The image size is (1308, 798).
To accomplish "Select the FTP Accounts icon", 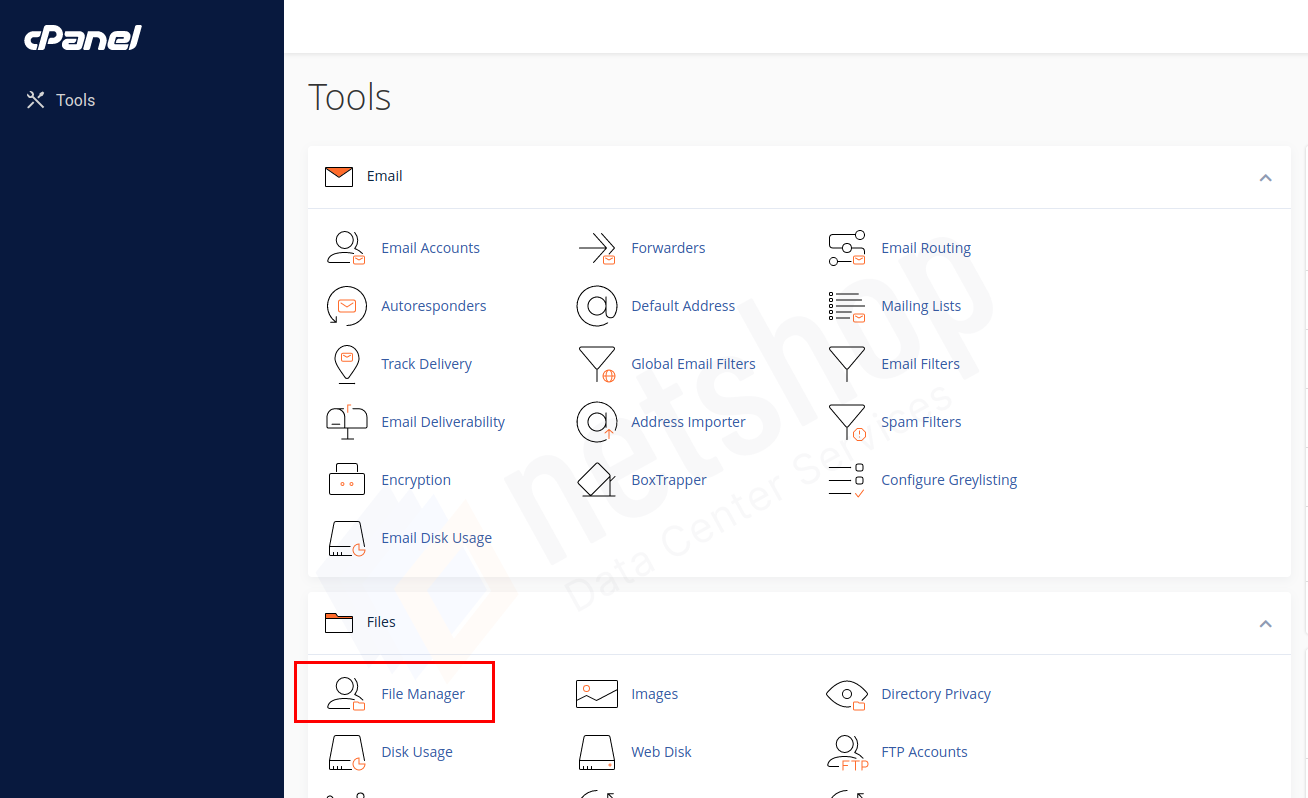I will pyautogui.click(x=847, y=752).
